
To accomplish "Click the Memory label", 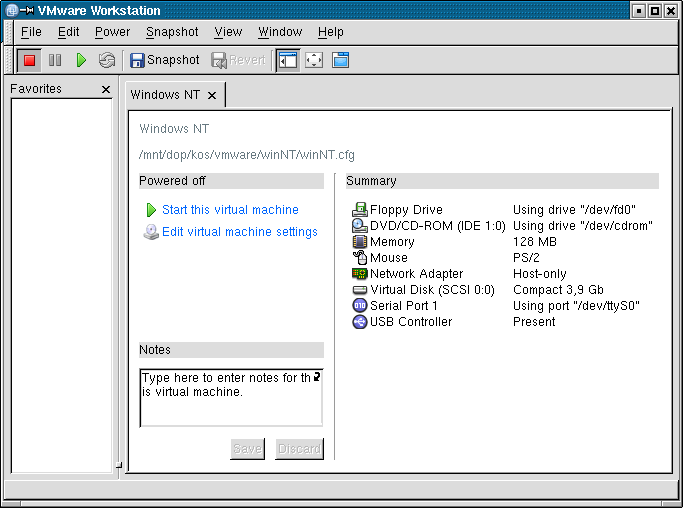I will point(392,242).
